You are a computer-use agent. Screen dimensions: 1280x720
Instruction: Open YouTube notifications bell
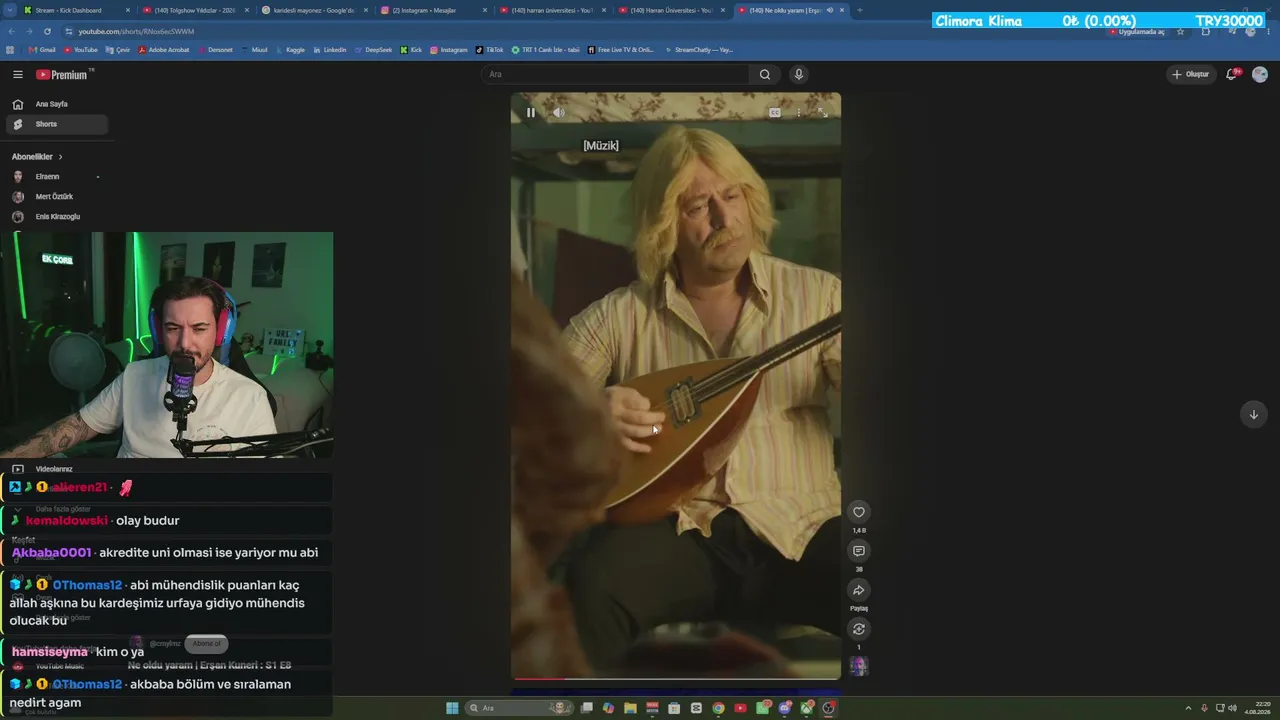1232,74
